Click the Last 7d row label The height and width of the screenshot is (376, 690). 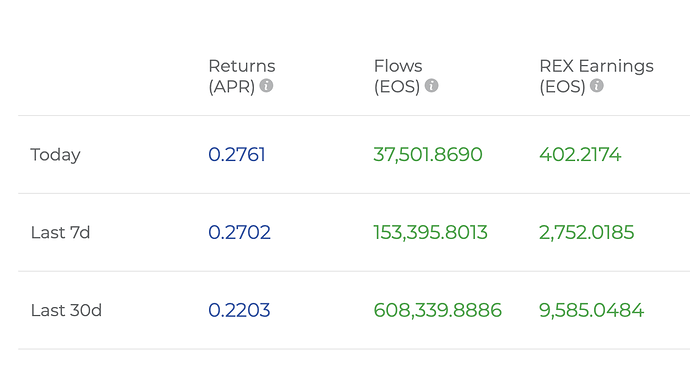(60, 232)
